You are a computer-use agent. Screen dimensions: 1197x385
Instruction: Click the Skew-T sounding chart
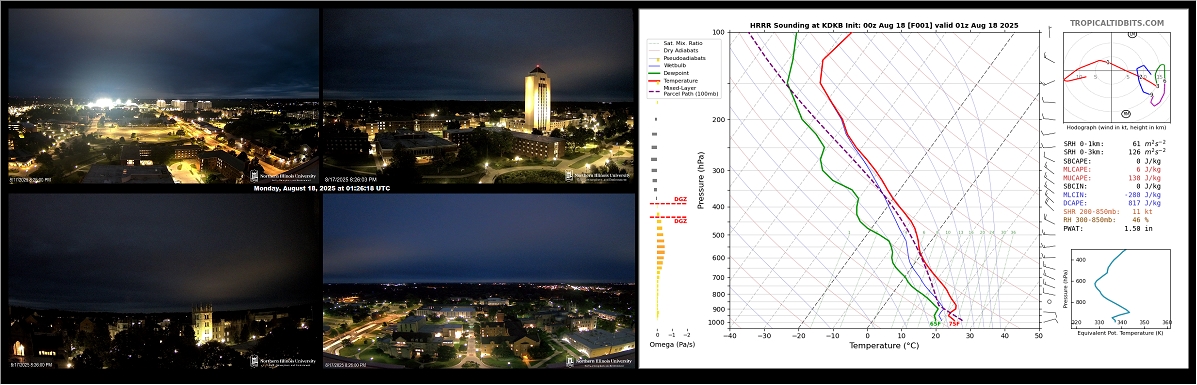pos(884,180)
